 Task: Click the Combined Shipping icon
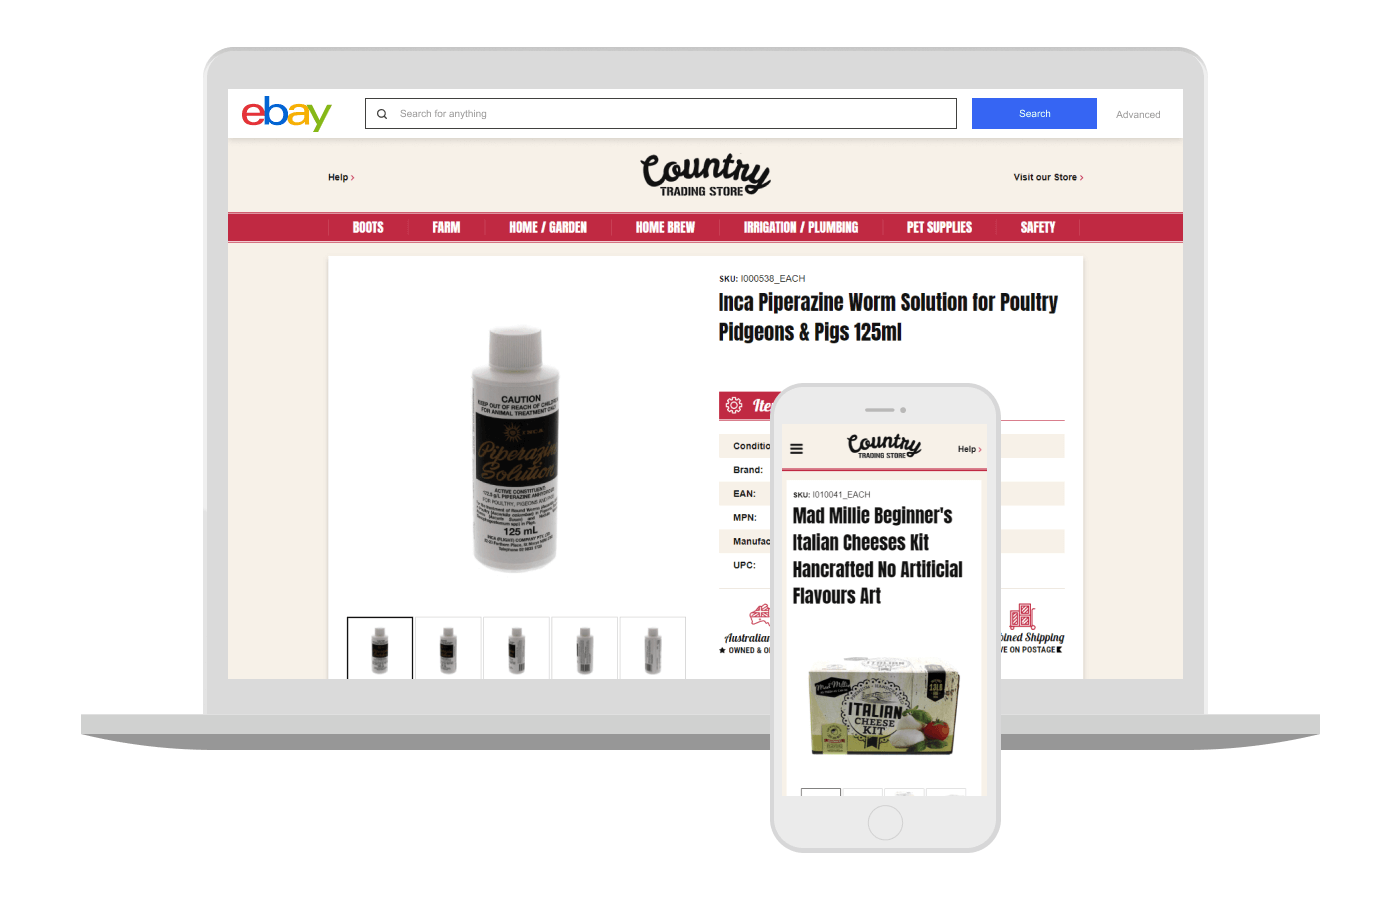1021,616
